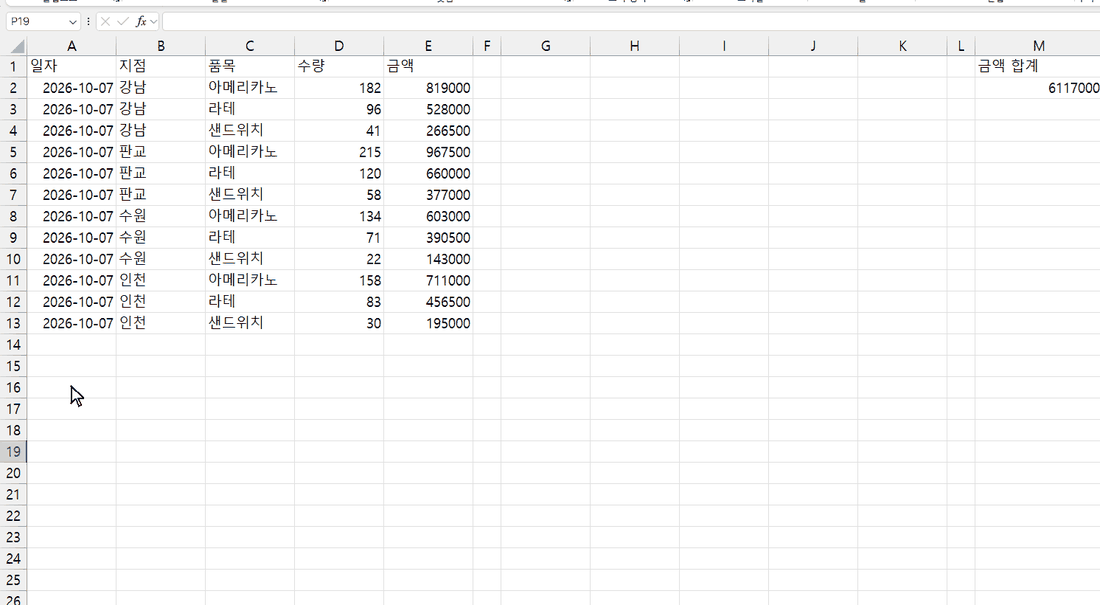
Task: Click the Insert Function fx icon
Action: pos(141,22)
